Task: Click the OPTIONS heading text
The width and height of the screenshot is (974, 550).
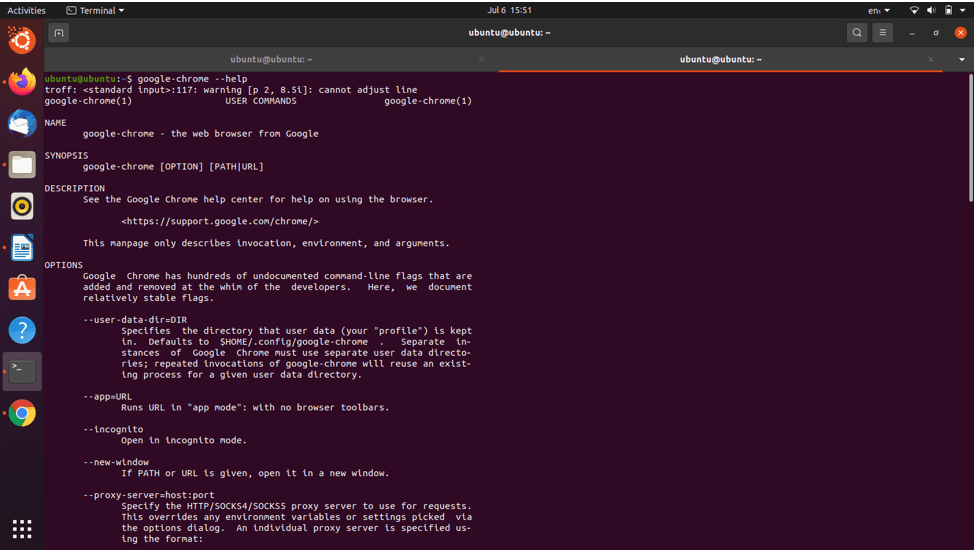Action: [63, 265]
